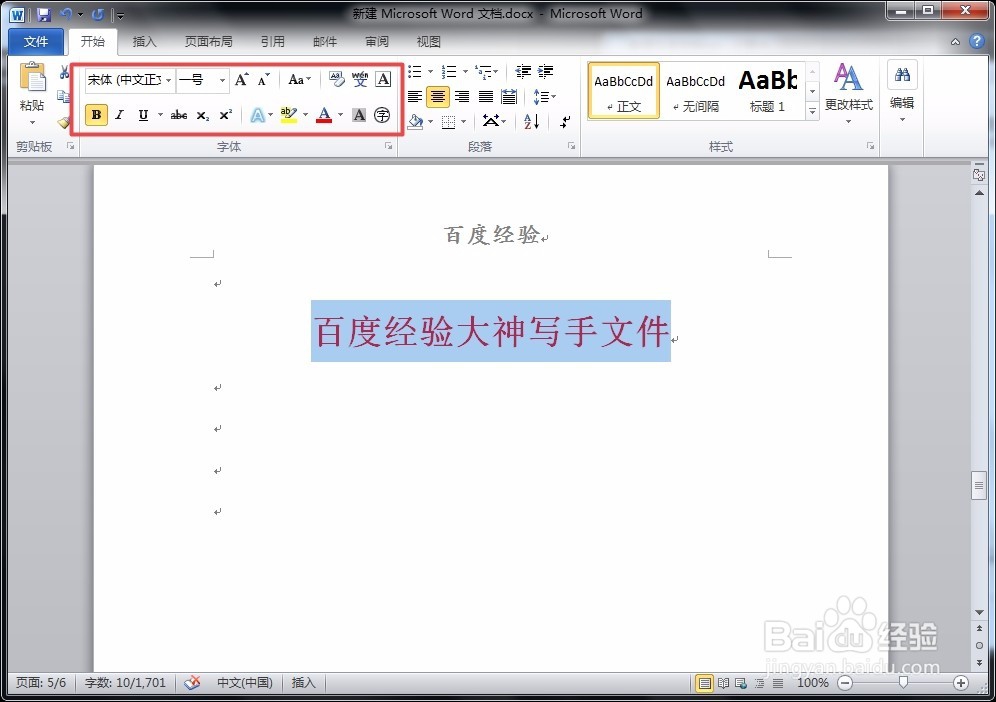
Task: Expand the styles gallery More arrow
Action: tap(812, 111)
